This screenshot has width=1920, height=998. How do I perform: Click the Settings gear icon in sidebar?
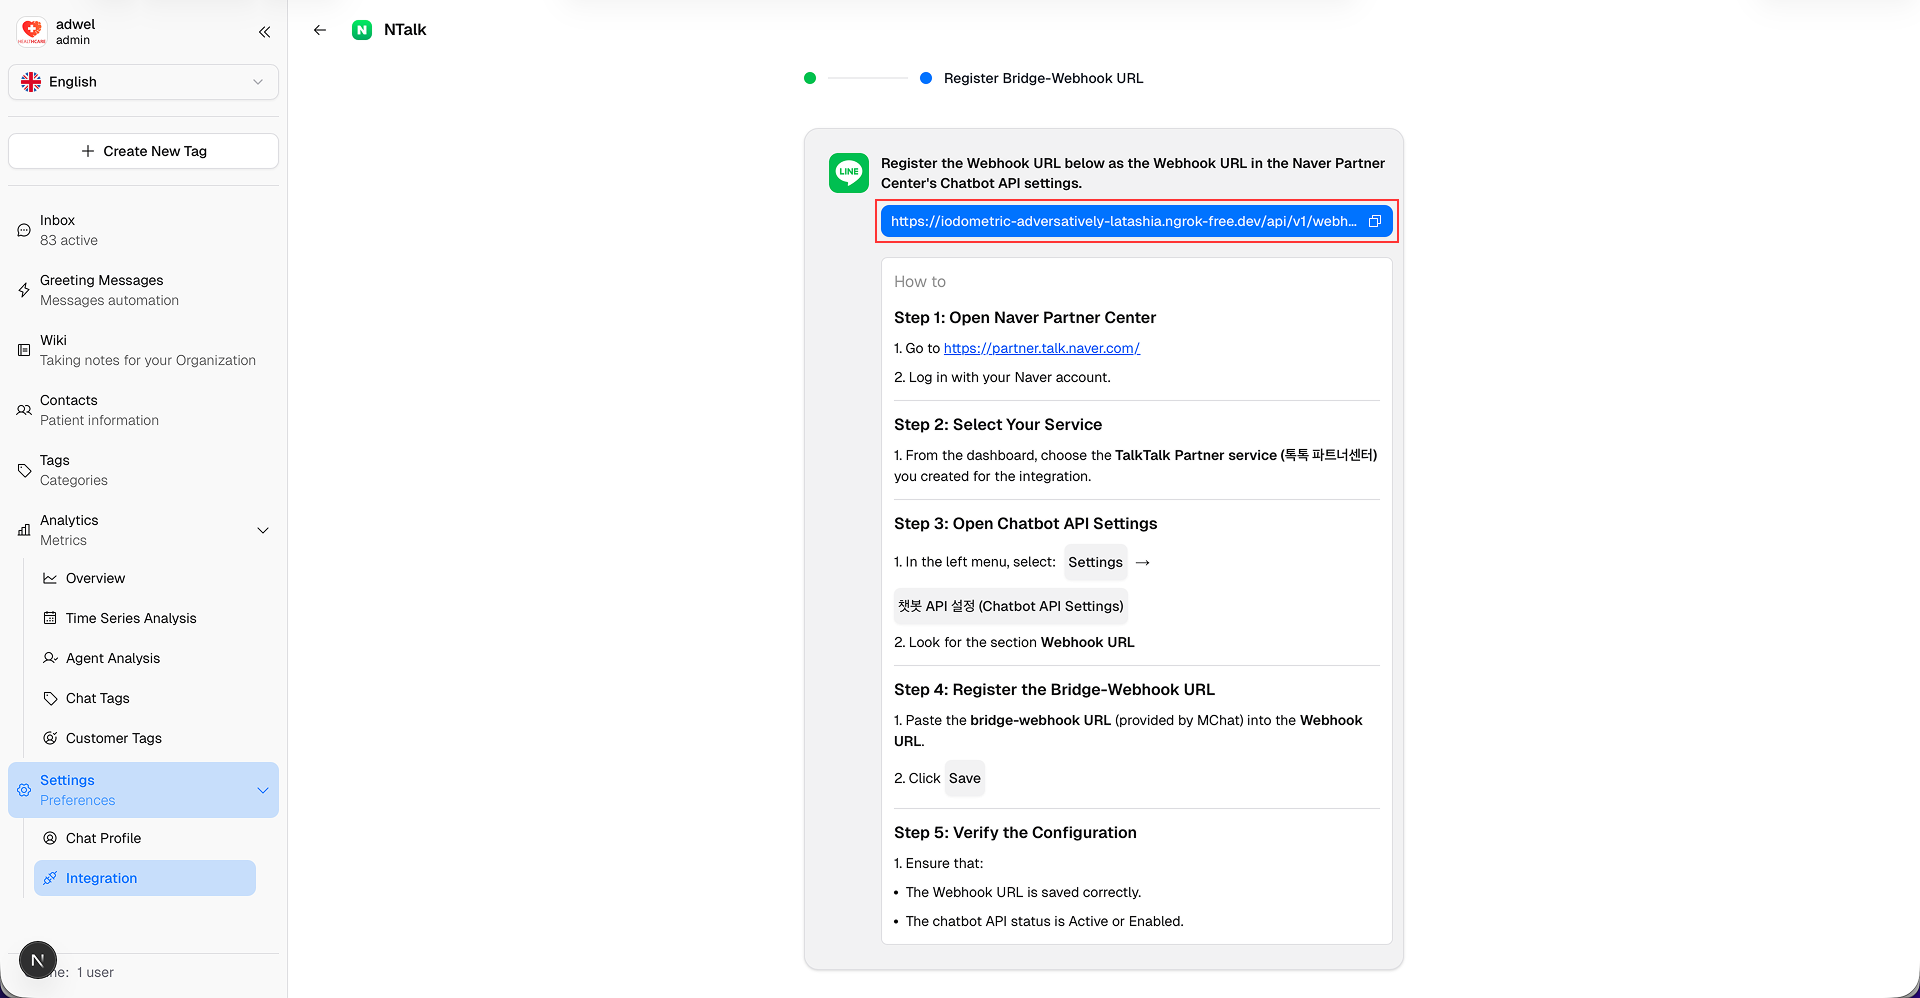tap(25, 790)
